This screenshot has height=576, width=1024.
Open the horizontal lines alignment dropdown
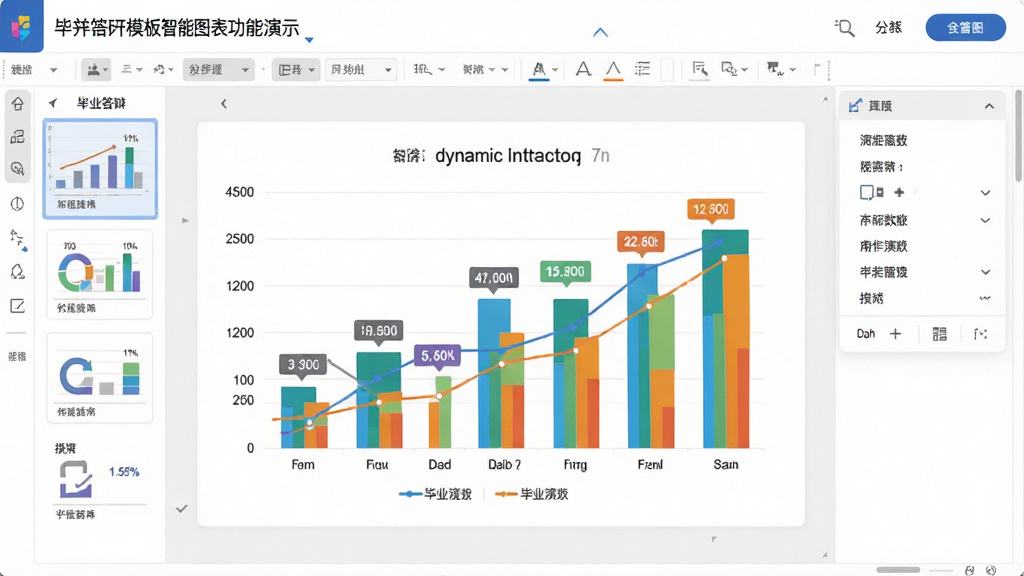(x=131, y=69)
